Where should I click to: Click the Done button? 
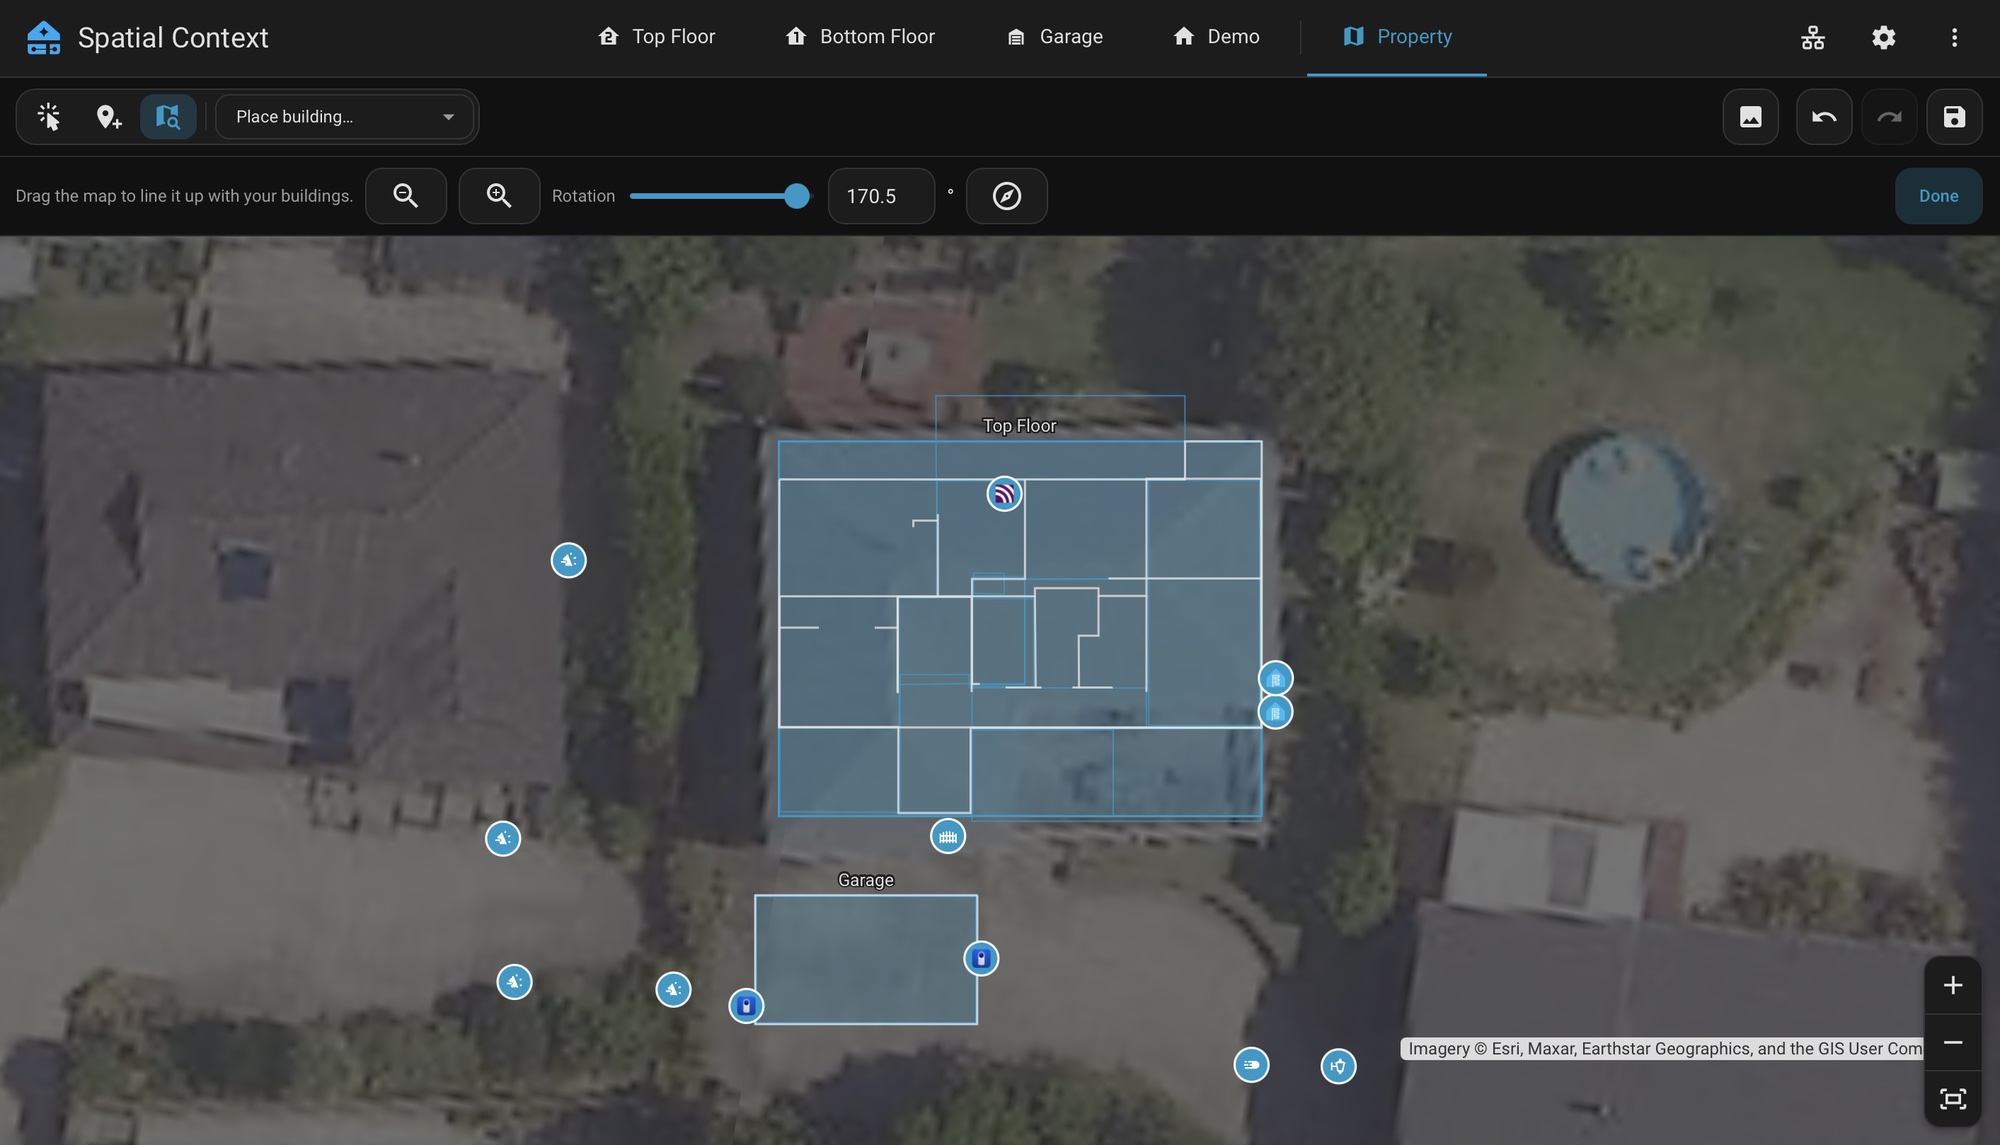(x=1938, y=196)
